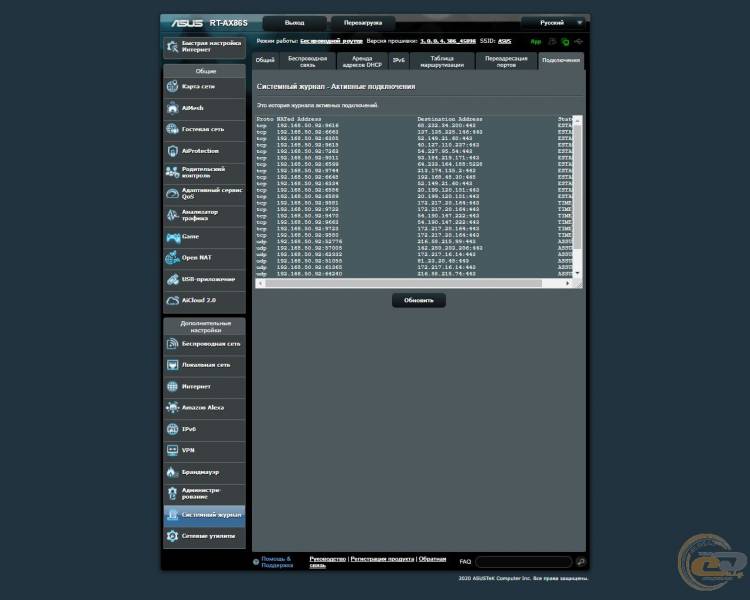Open Регистрация продукта link

(x=382, y=559)
